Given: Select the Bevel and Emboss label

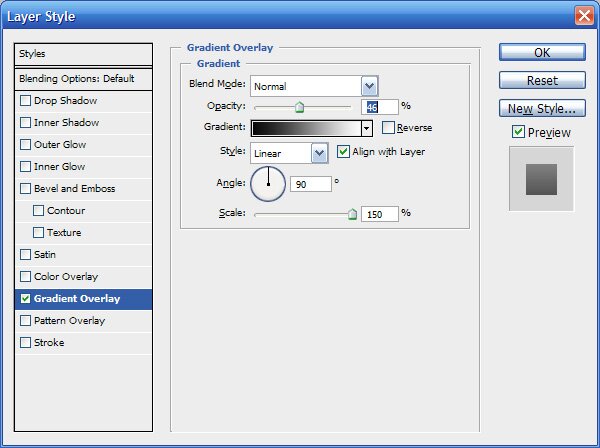Looking at the screenshot, I should pyautogui.click(x=75, y=189).
